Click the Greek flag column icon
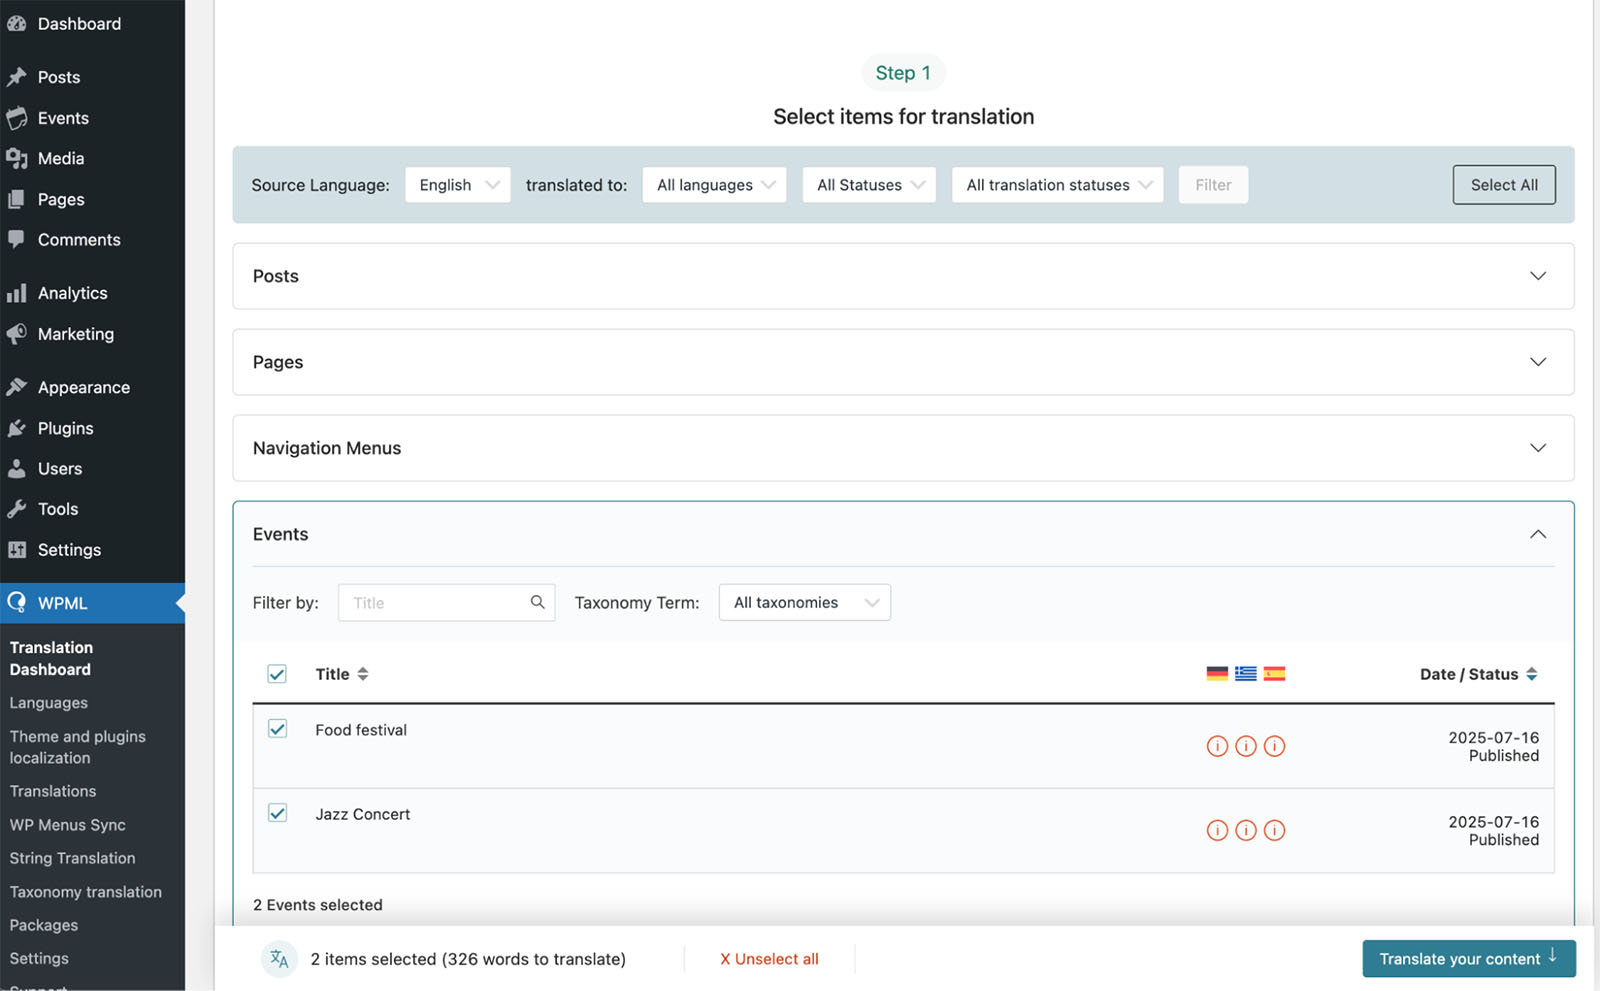This screenshot has width=1600, height=991. point(1245,674)
